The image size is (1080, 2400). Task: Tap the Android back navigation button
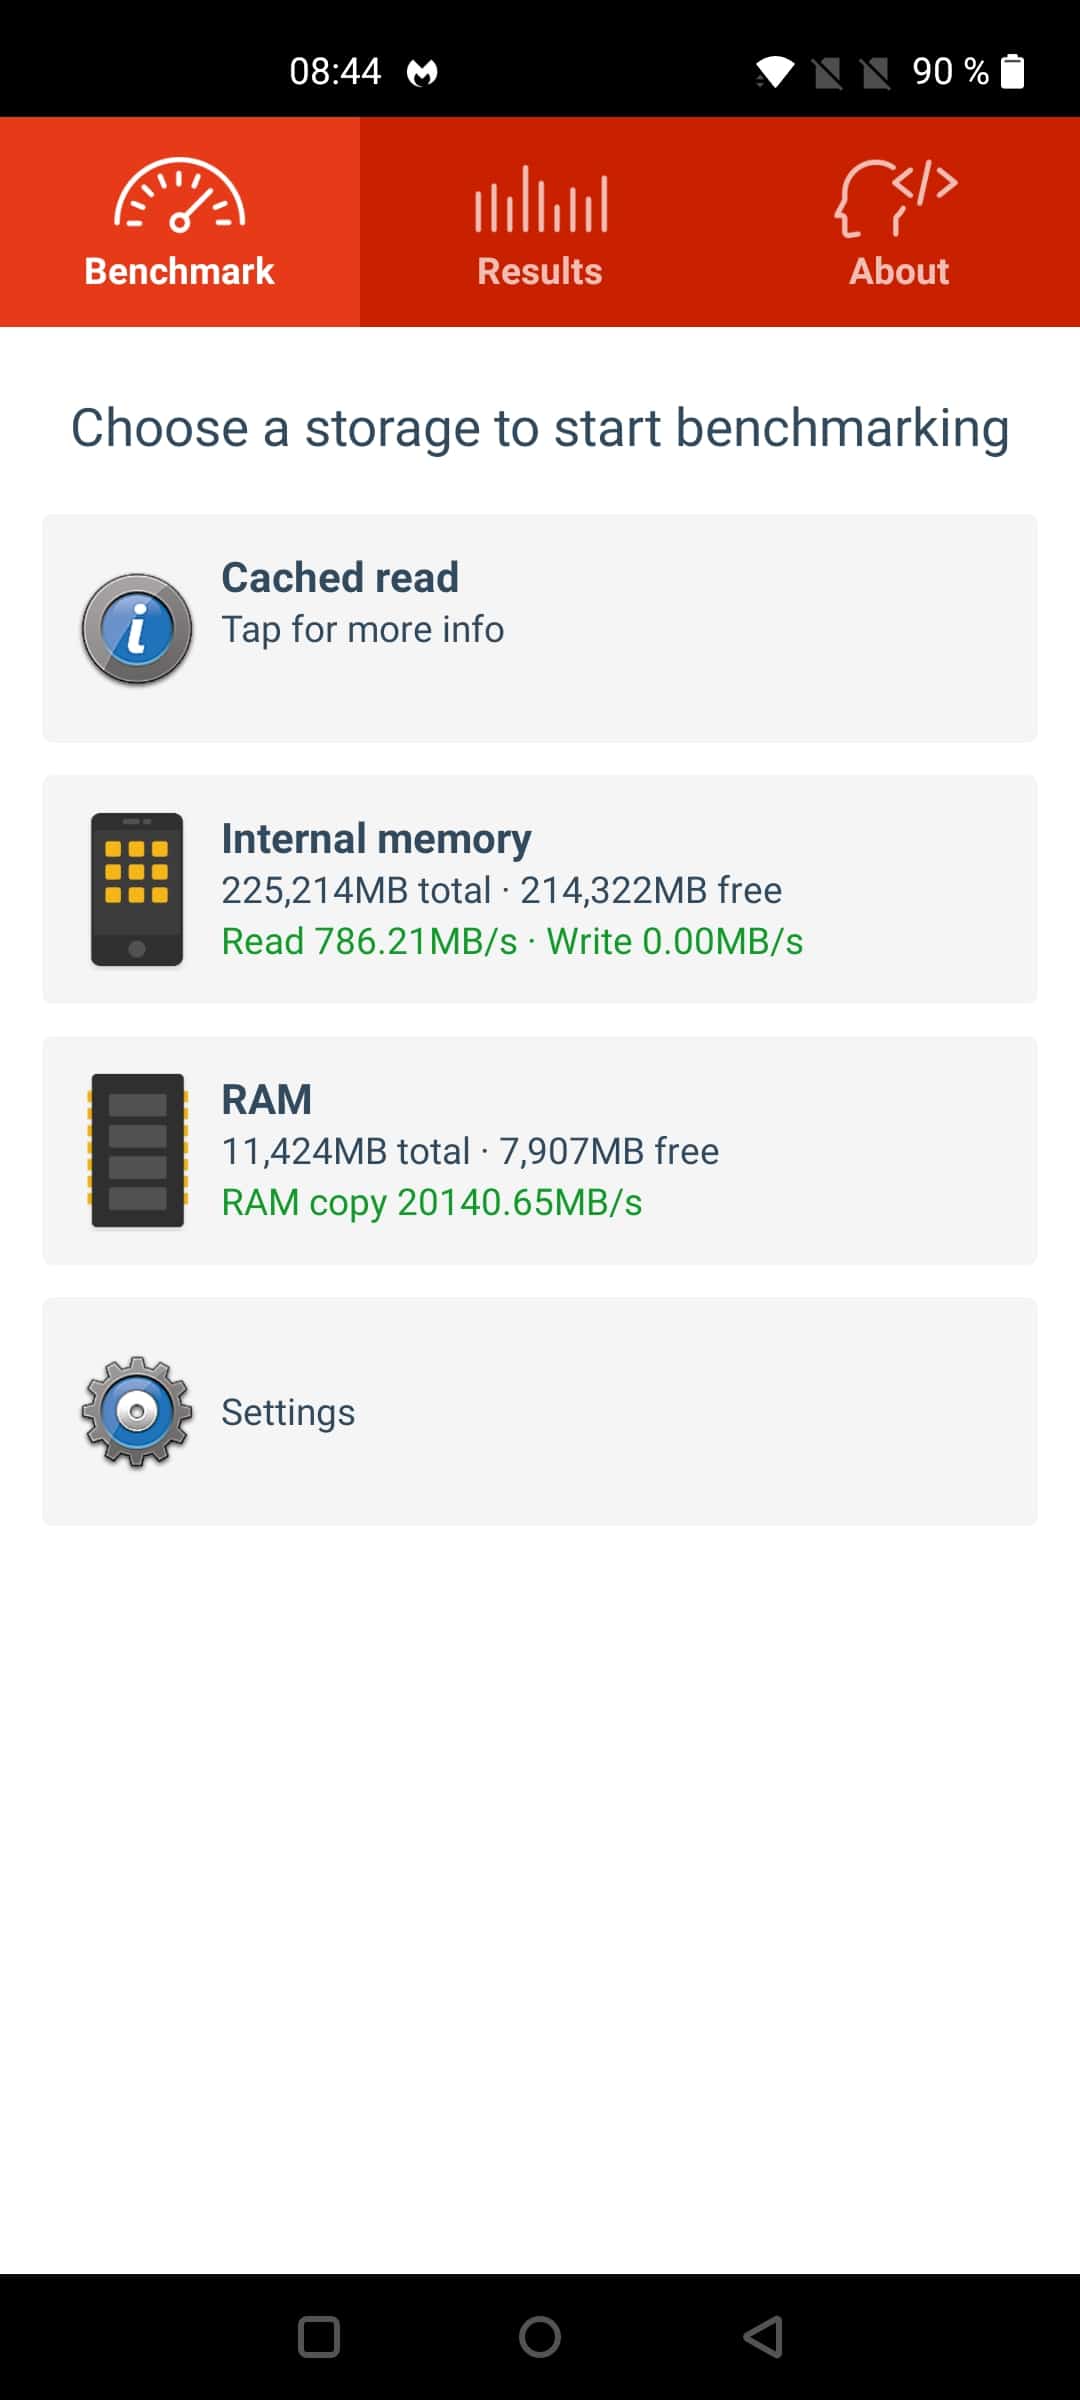coord(764,2337)
